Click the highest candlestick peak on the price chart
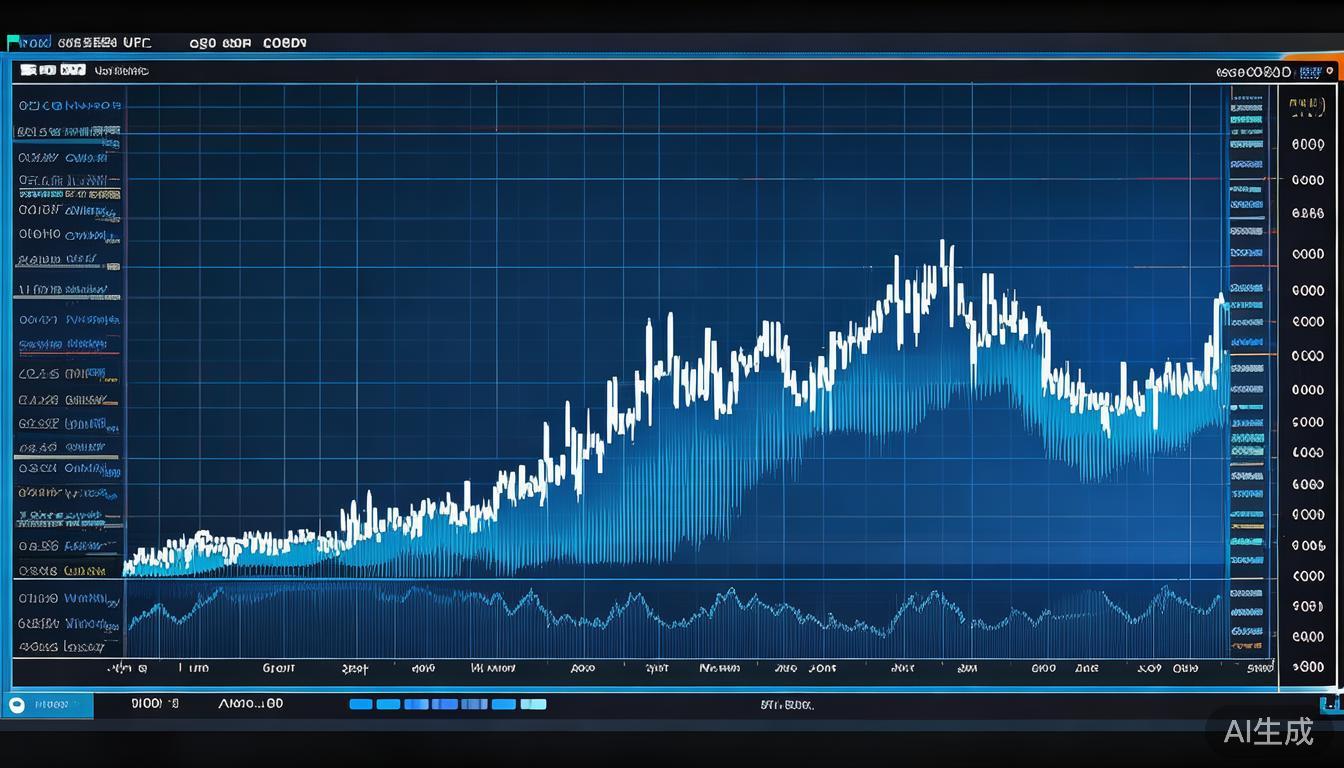This screenshot has height=768, width=1344. point(942,244)
